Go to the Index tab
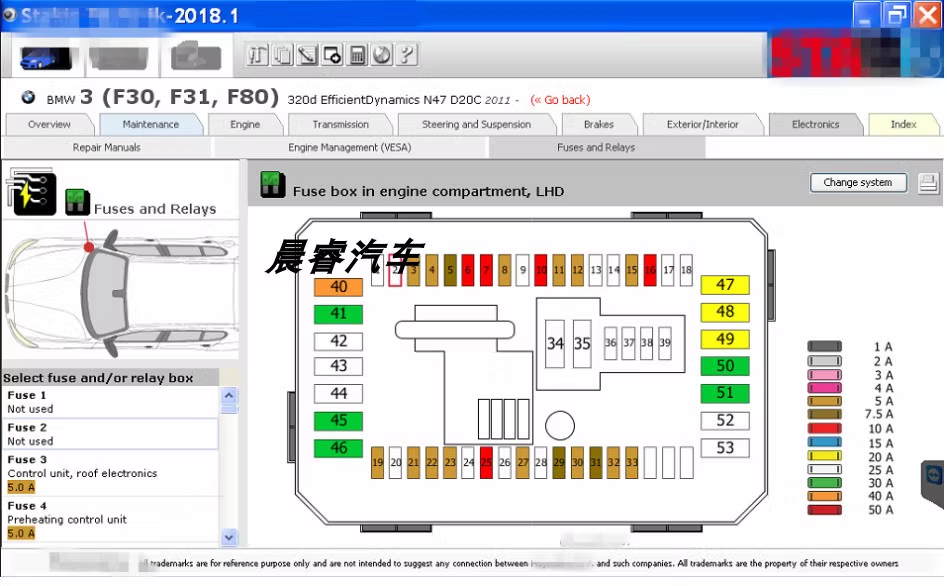 (904, 124)
